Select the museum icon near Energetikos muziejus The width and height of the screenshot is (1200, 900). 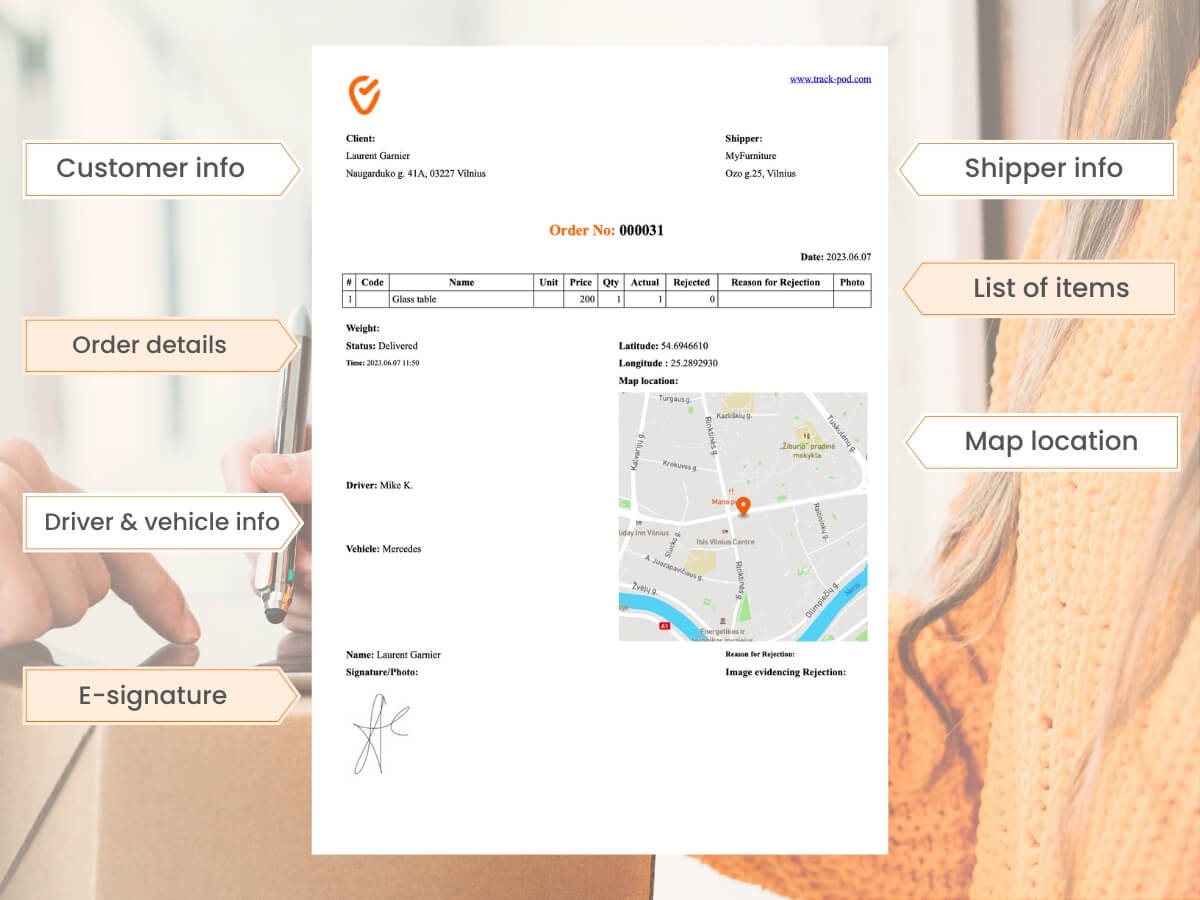pos(722,620)
